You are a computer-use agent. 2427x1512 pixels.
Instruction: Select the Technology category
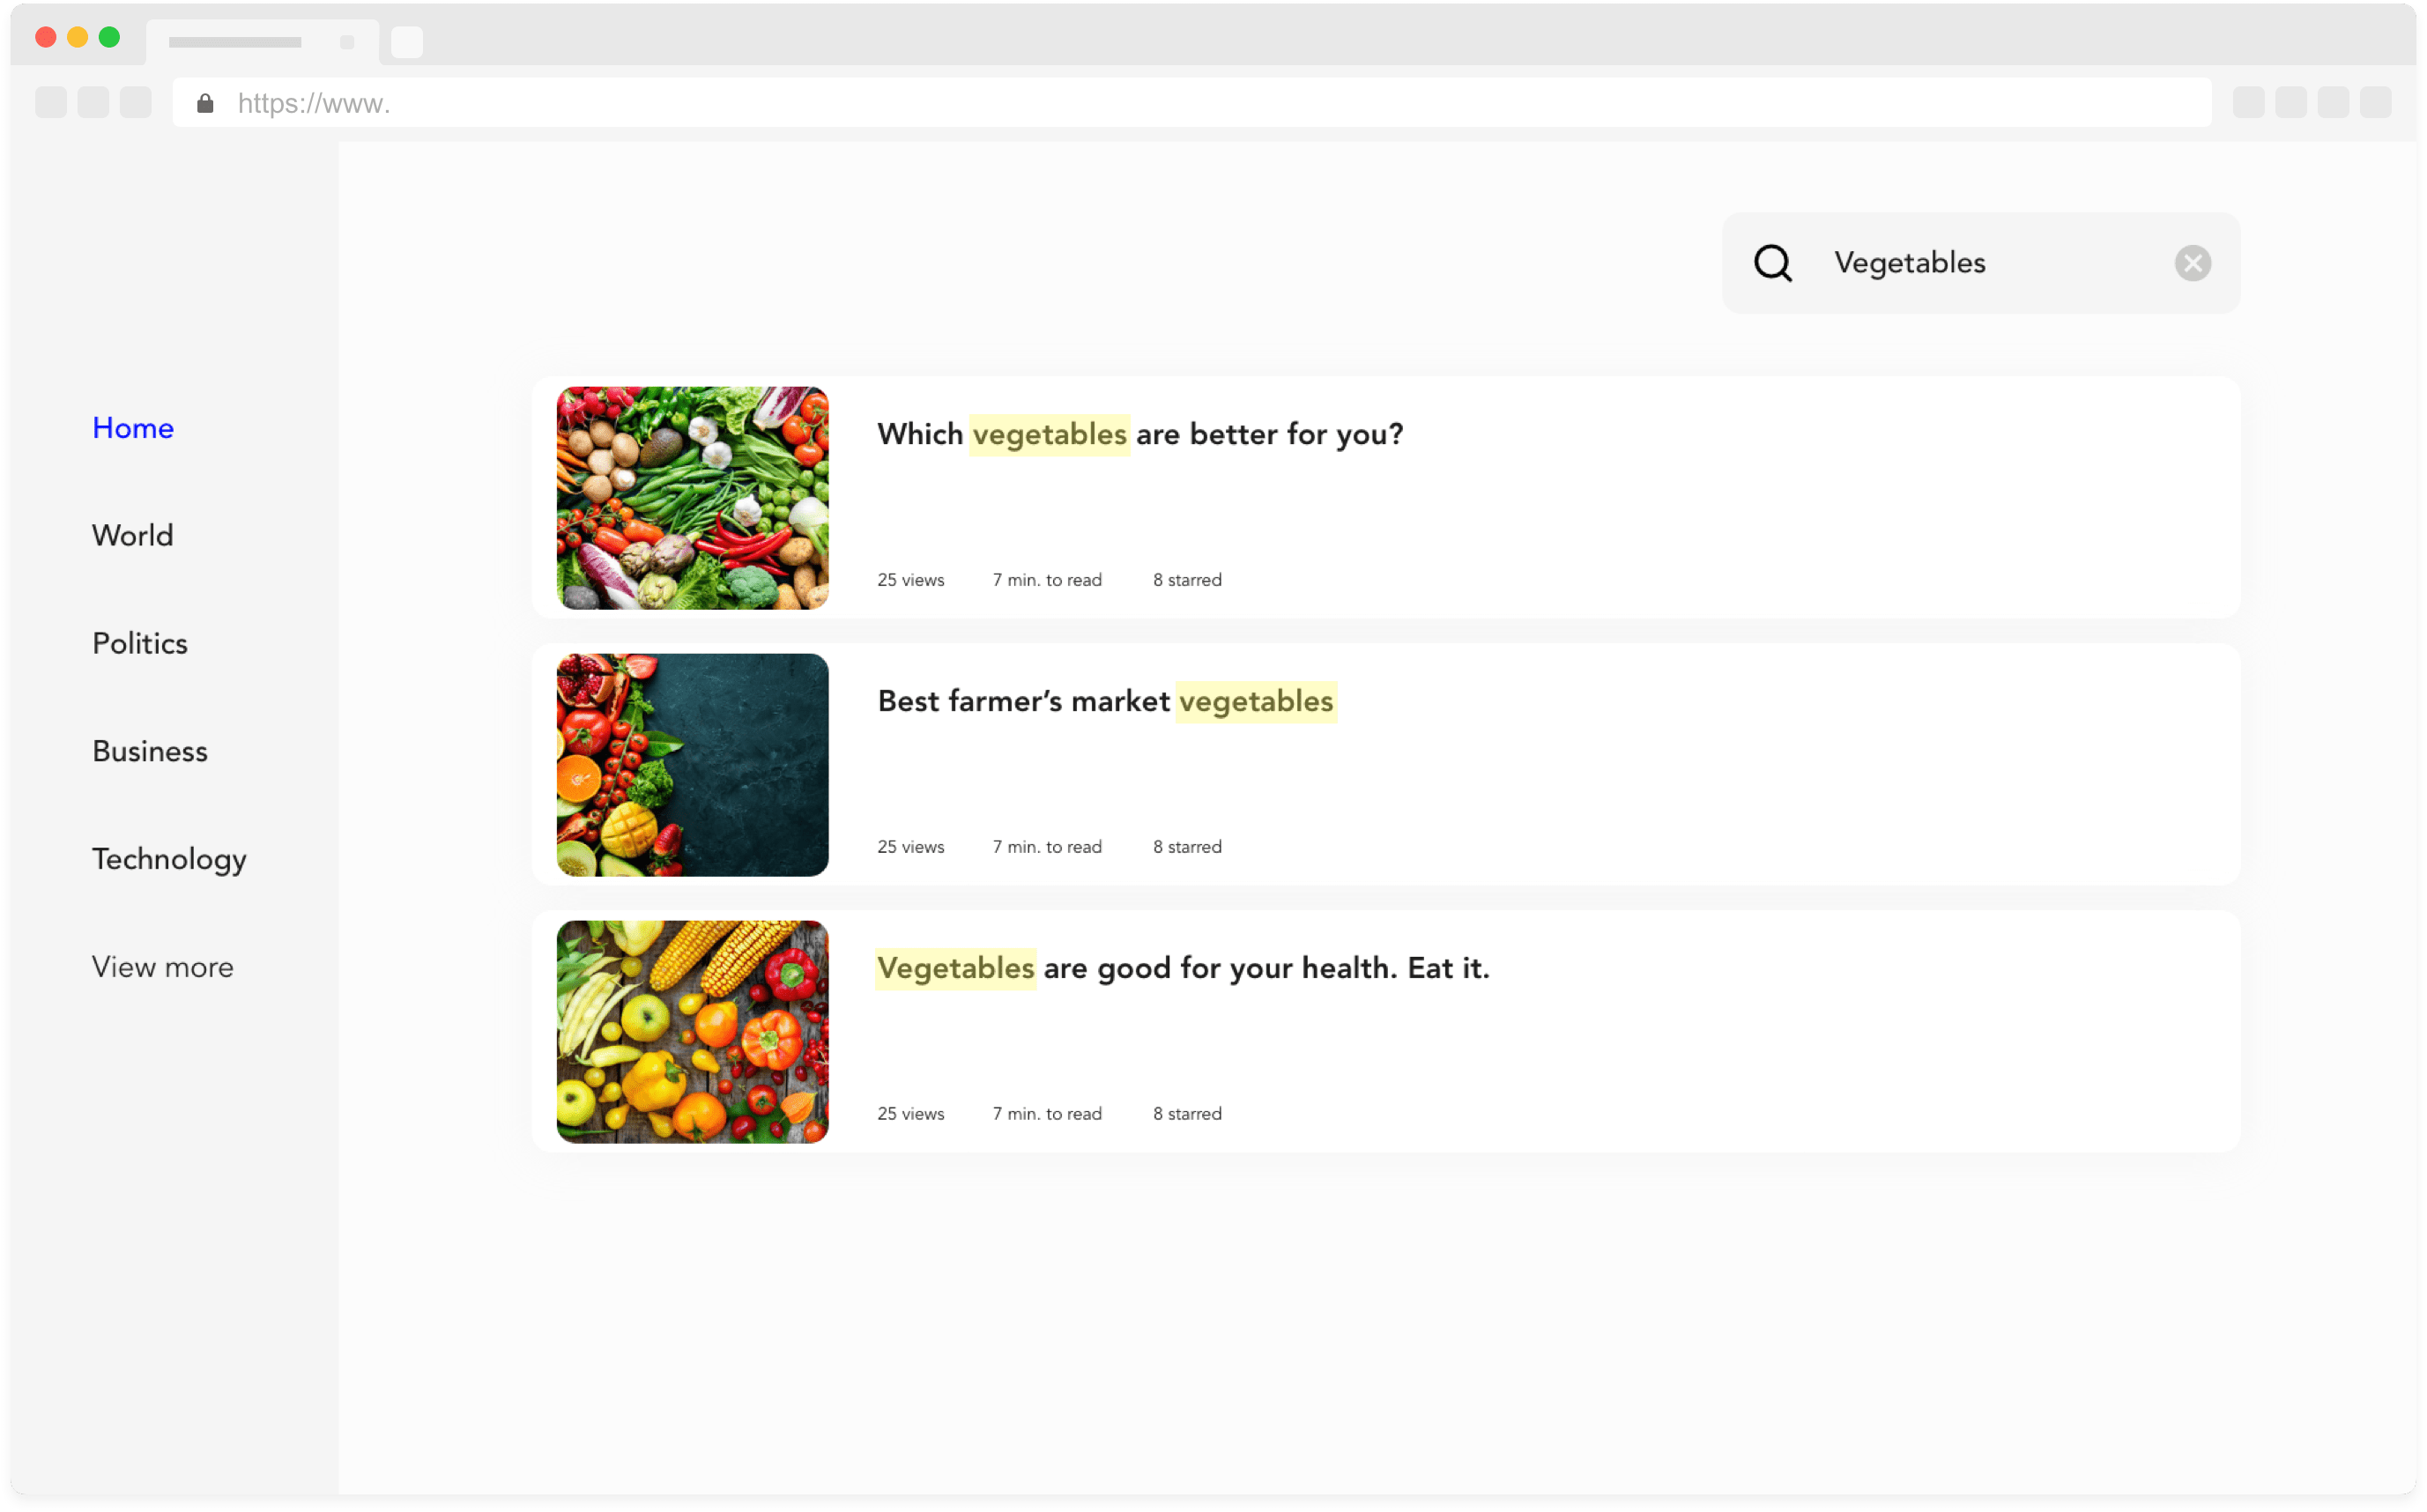tap(169, 859)
